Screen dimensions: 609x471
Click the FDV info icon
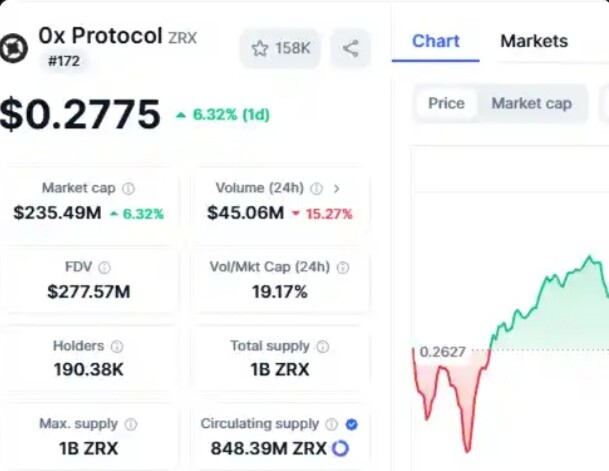coord(104,268)
